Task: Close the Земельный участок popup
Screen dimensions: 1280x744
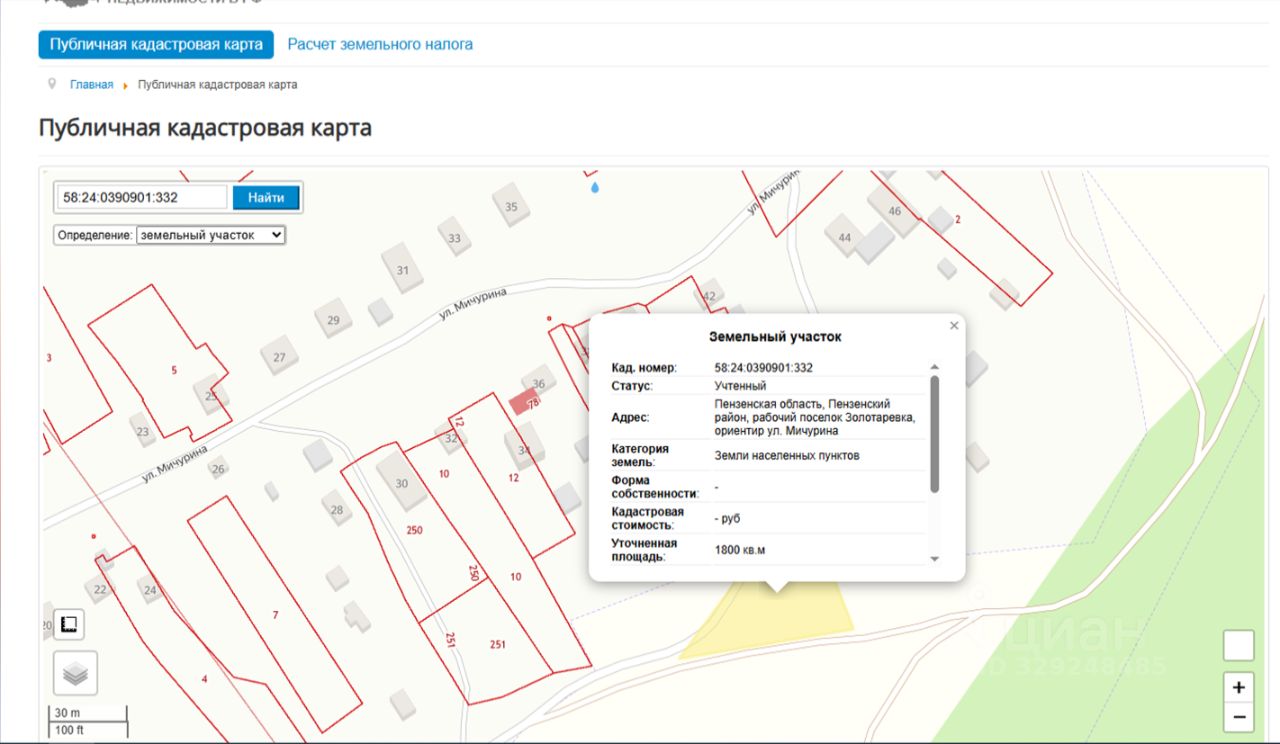Action: (x=954, y=326)
